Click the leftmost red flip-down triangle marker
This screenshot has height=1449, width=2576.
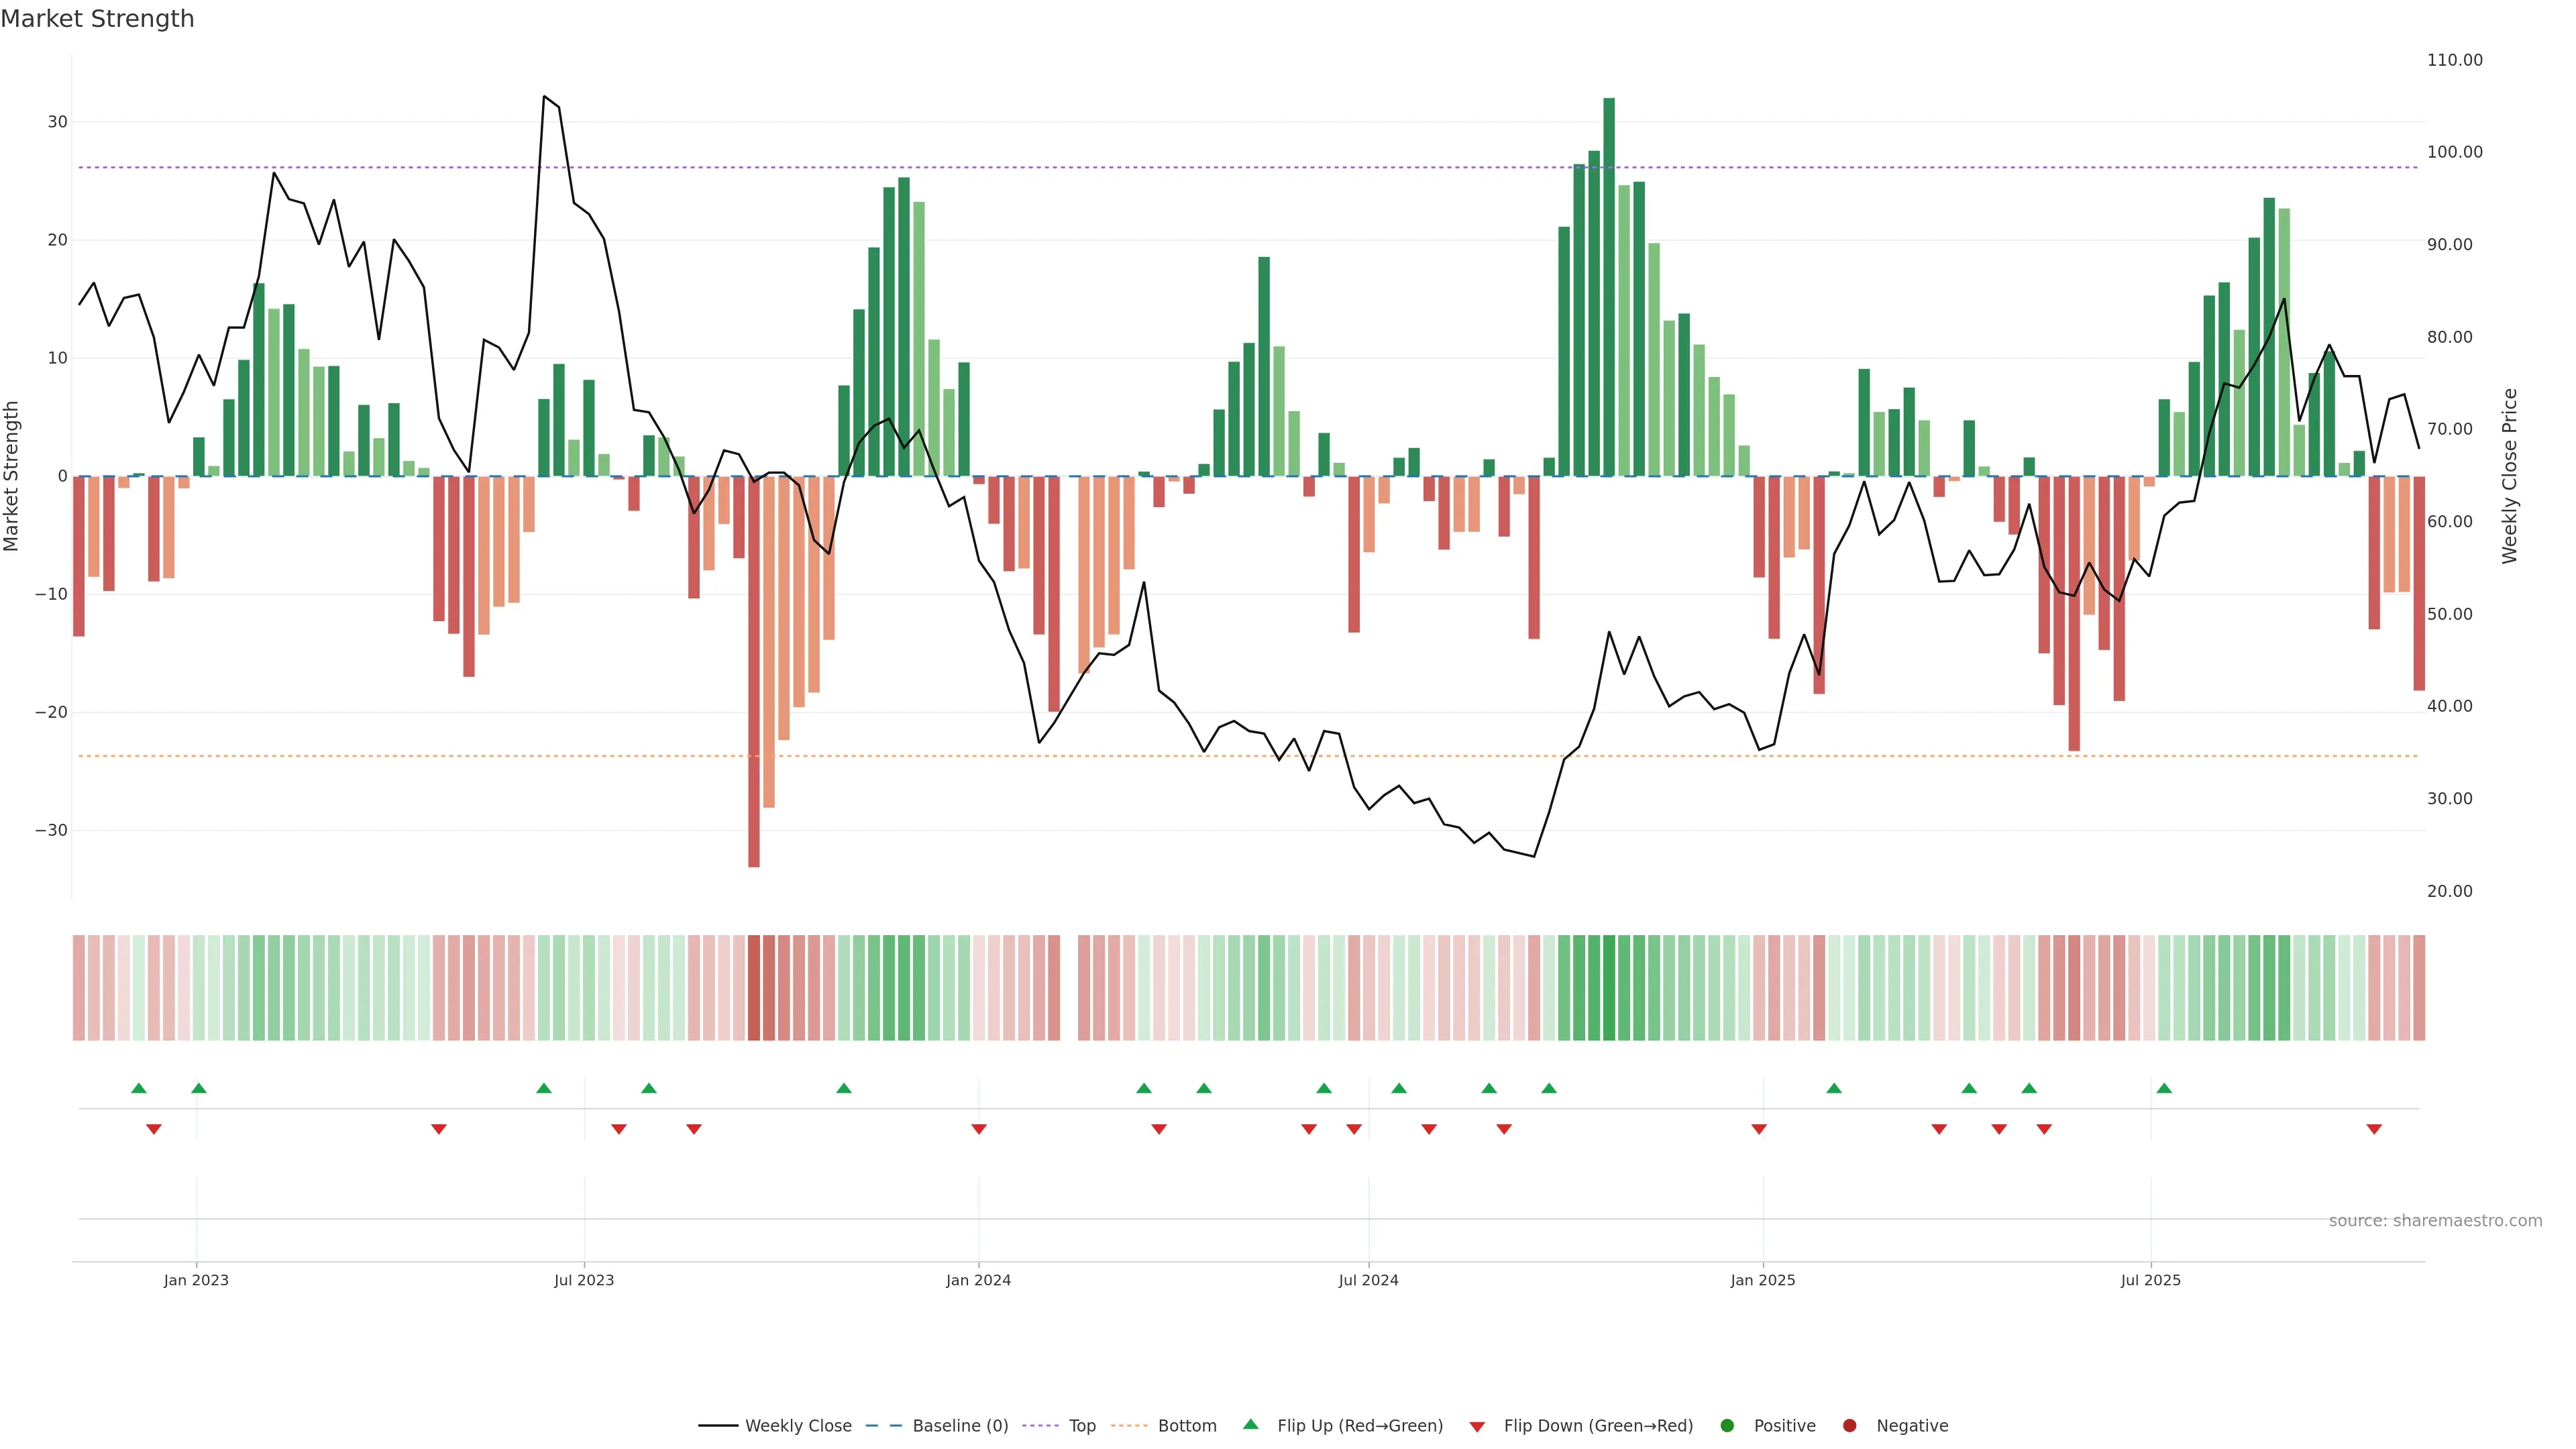coord(154,1129)
